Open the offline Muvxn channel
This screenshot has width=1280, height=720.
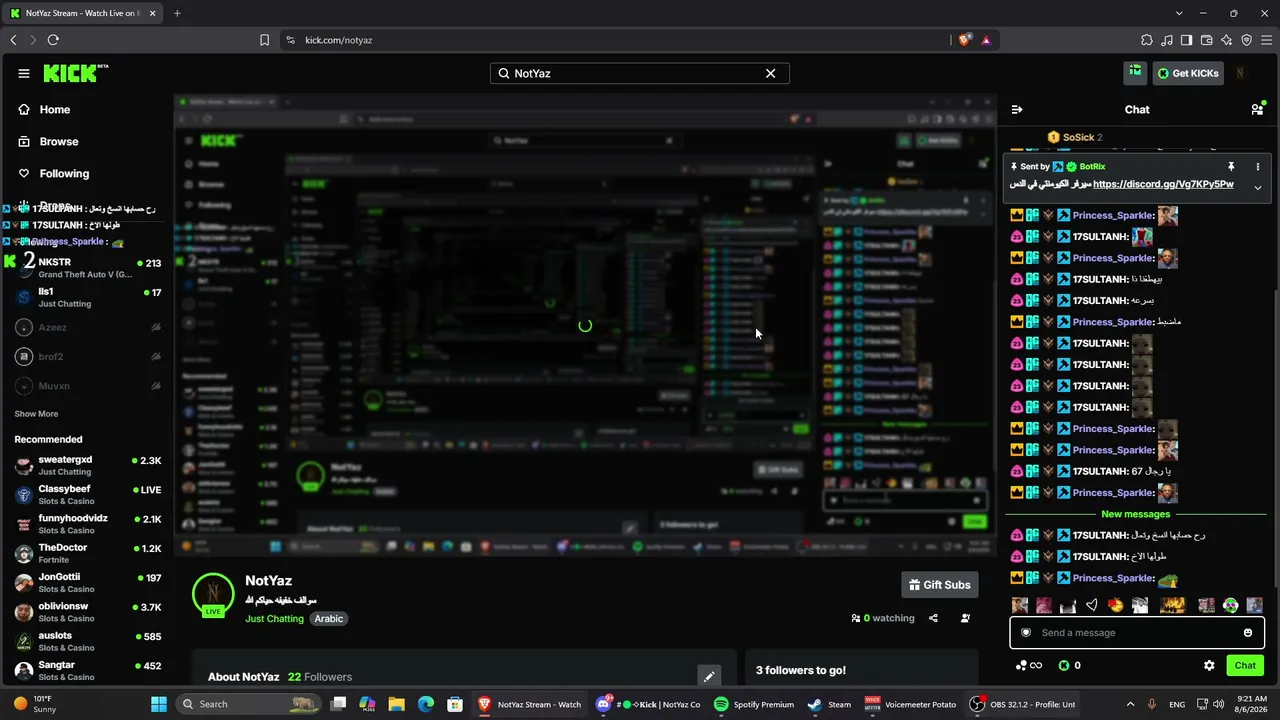click(x=87, y=385)
